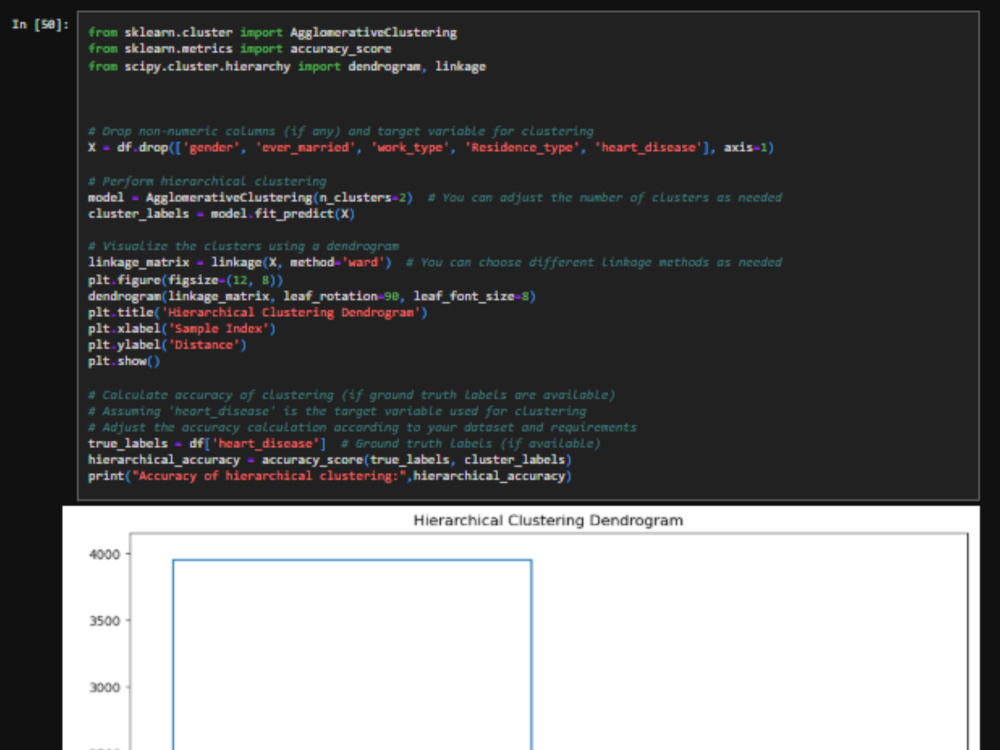Click the linkage_matrix ward line
The height and width of the screenshot is (750, 1000).
pos(434,263)
